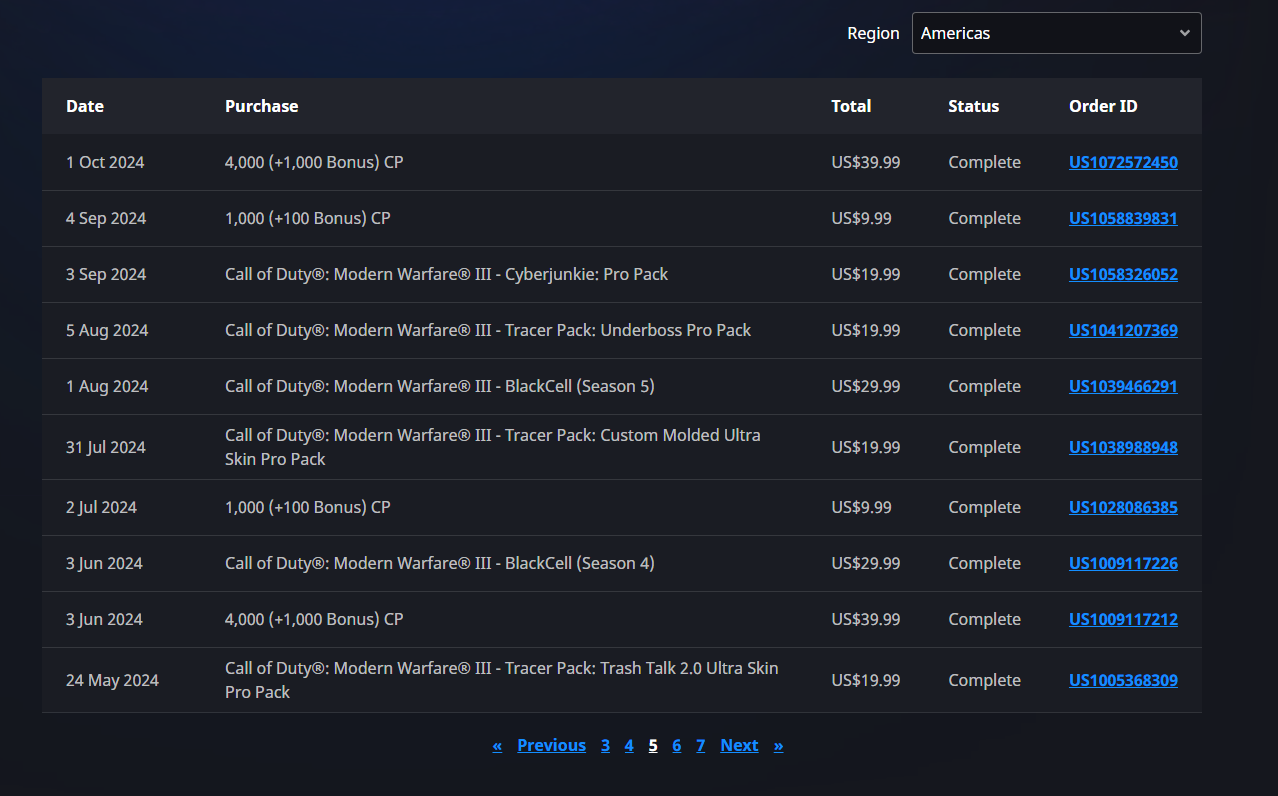This screenshot has height=796, width=1278.
Task: Open order US1028086385
Action: [1123, 507]
